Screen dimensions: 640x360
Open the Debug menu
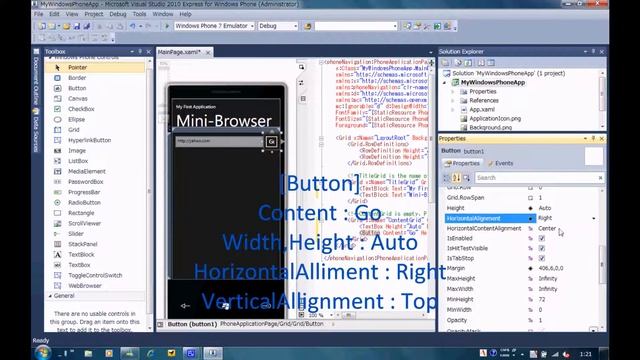point(118,14)
